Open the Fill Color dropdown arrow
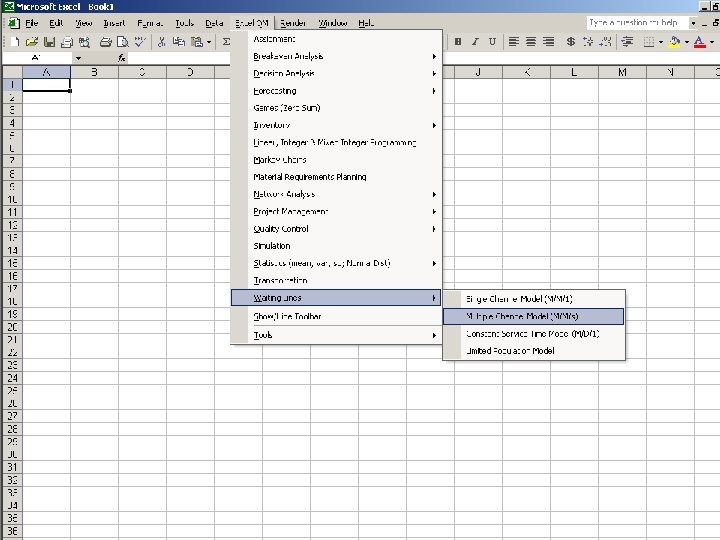Viewport: 720px width, 540px height. 687,42
